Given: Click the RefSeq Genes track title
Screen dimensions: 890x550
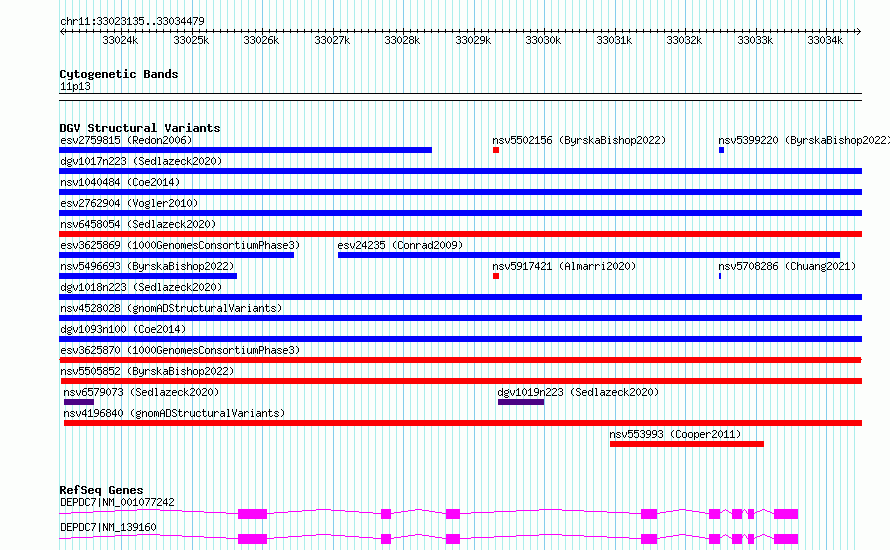Looking at the screenshot, I should (101, 490).
